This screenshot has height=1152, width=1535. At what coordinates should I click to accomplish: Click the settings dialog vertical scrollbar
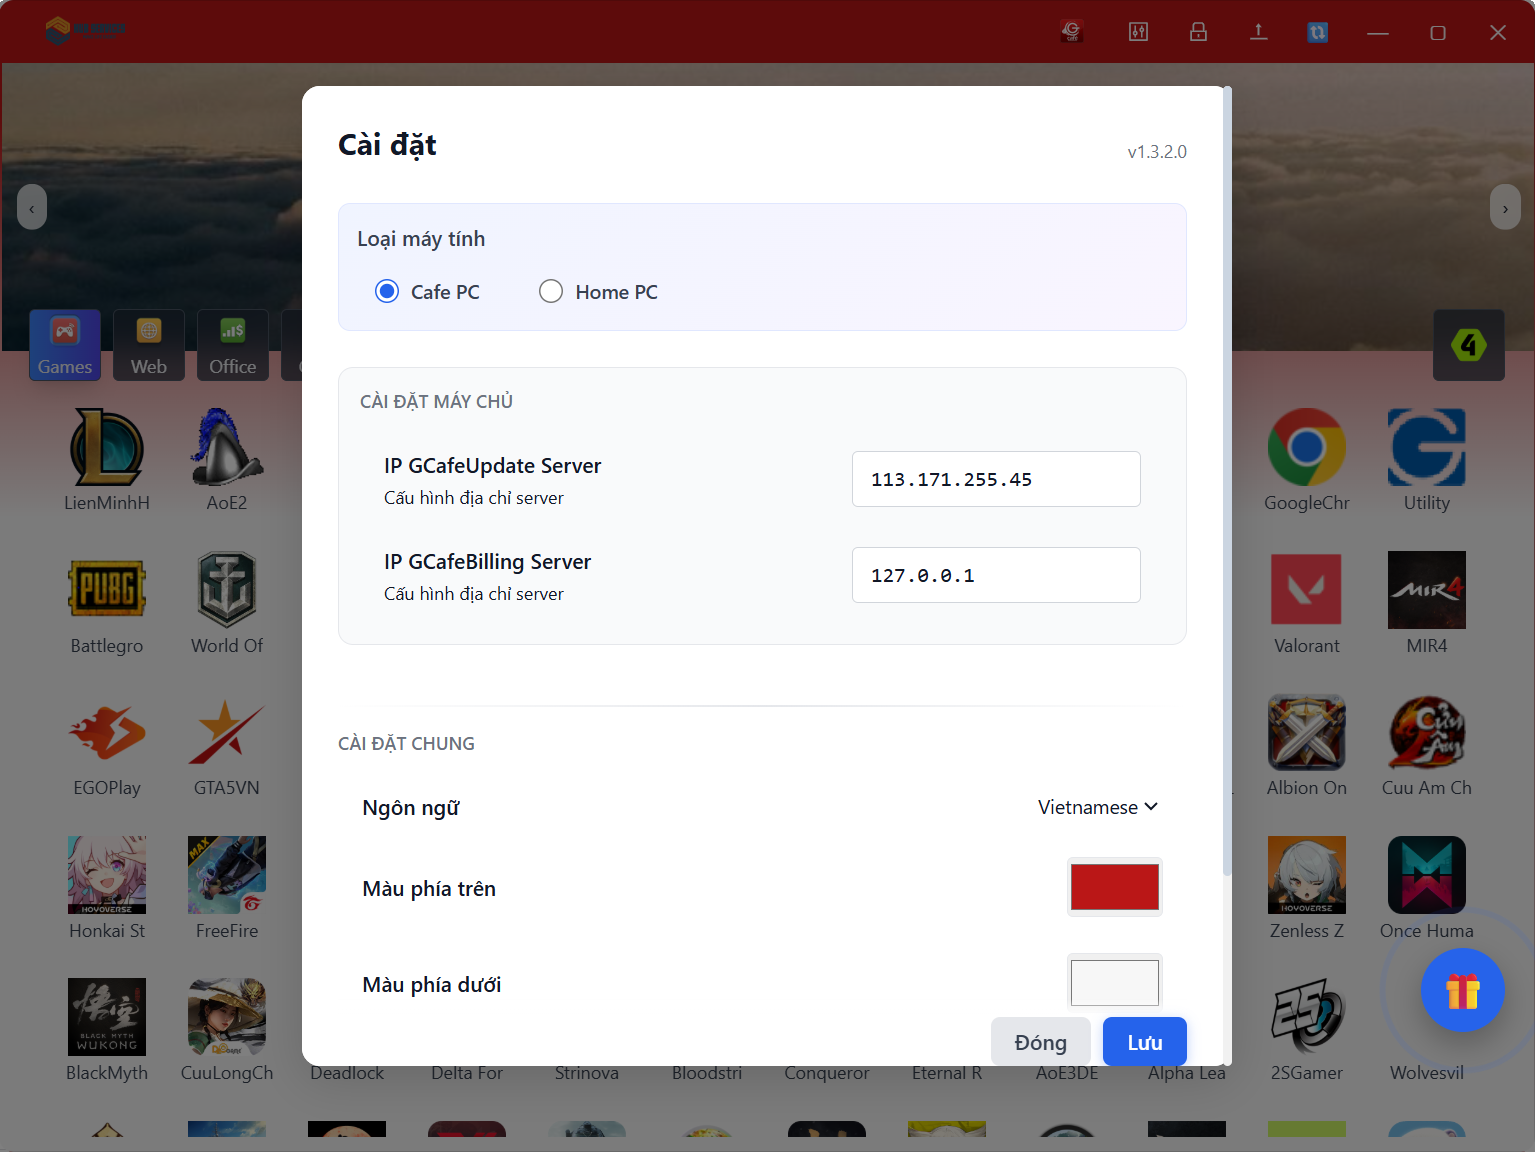coord(1227,482)
